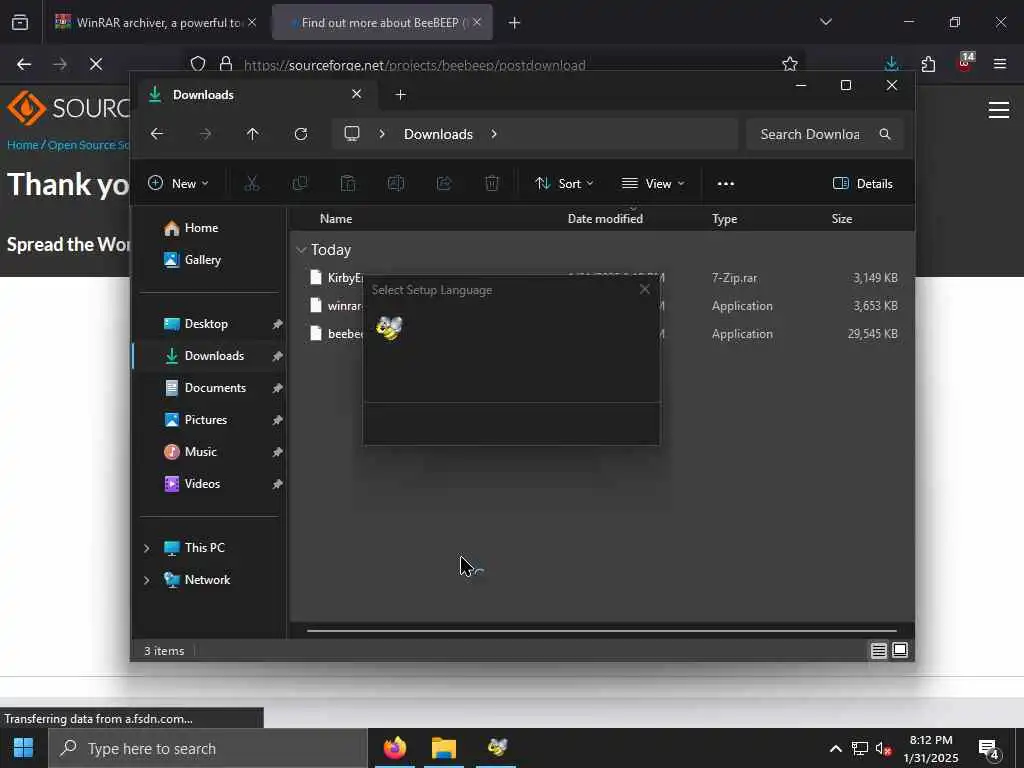Viewport: 1024px width, 768px height.
Task: Click the chevron after Downloads in address bar
Action: point(494,134)
